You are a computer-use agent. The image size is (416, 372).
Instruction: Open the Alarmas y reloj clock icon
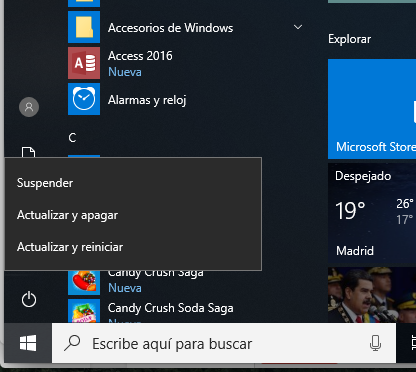pyautogui.click(x=84, y=99)
